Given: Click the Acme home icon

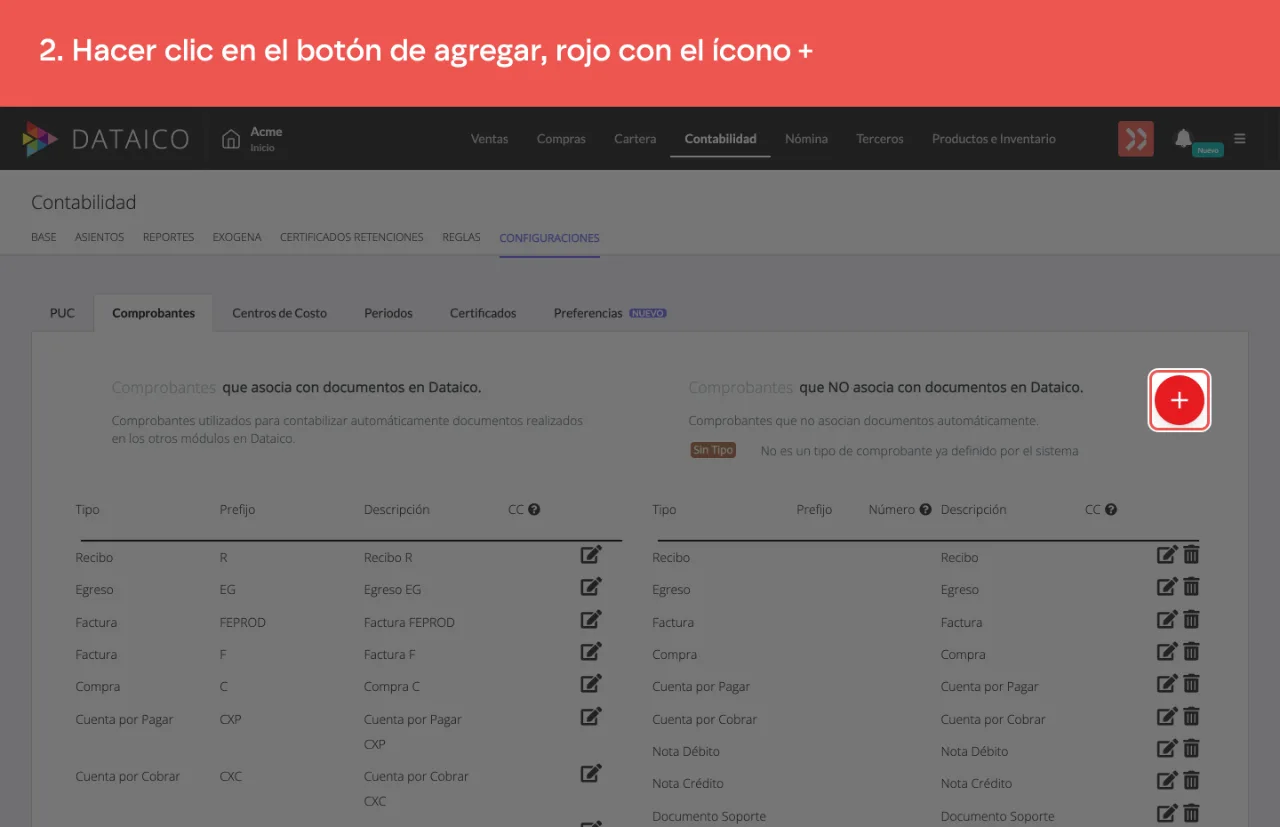Looking at the screenshot, I should 231,139.
